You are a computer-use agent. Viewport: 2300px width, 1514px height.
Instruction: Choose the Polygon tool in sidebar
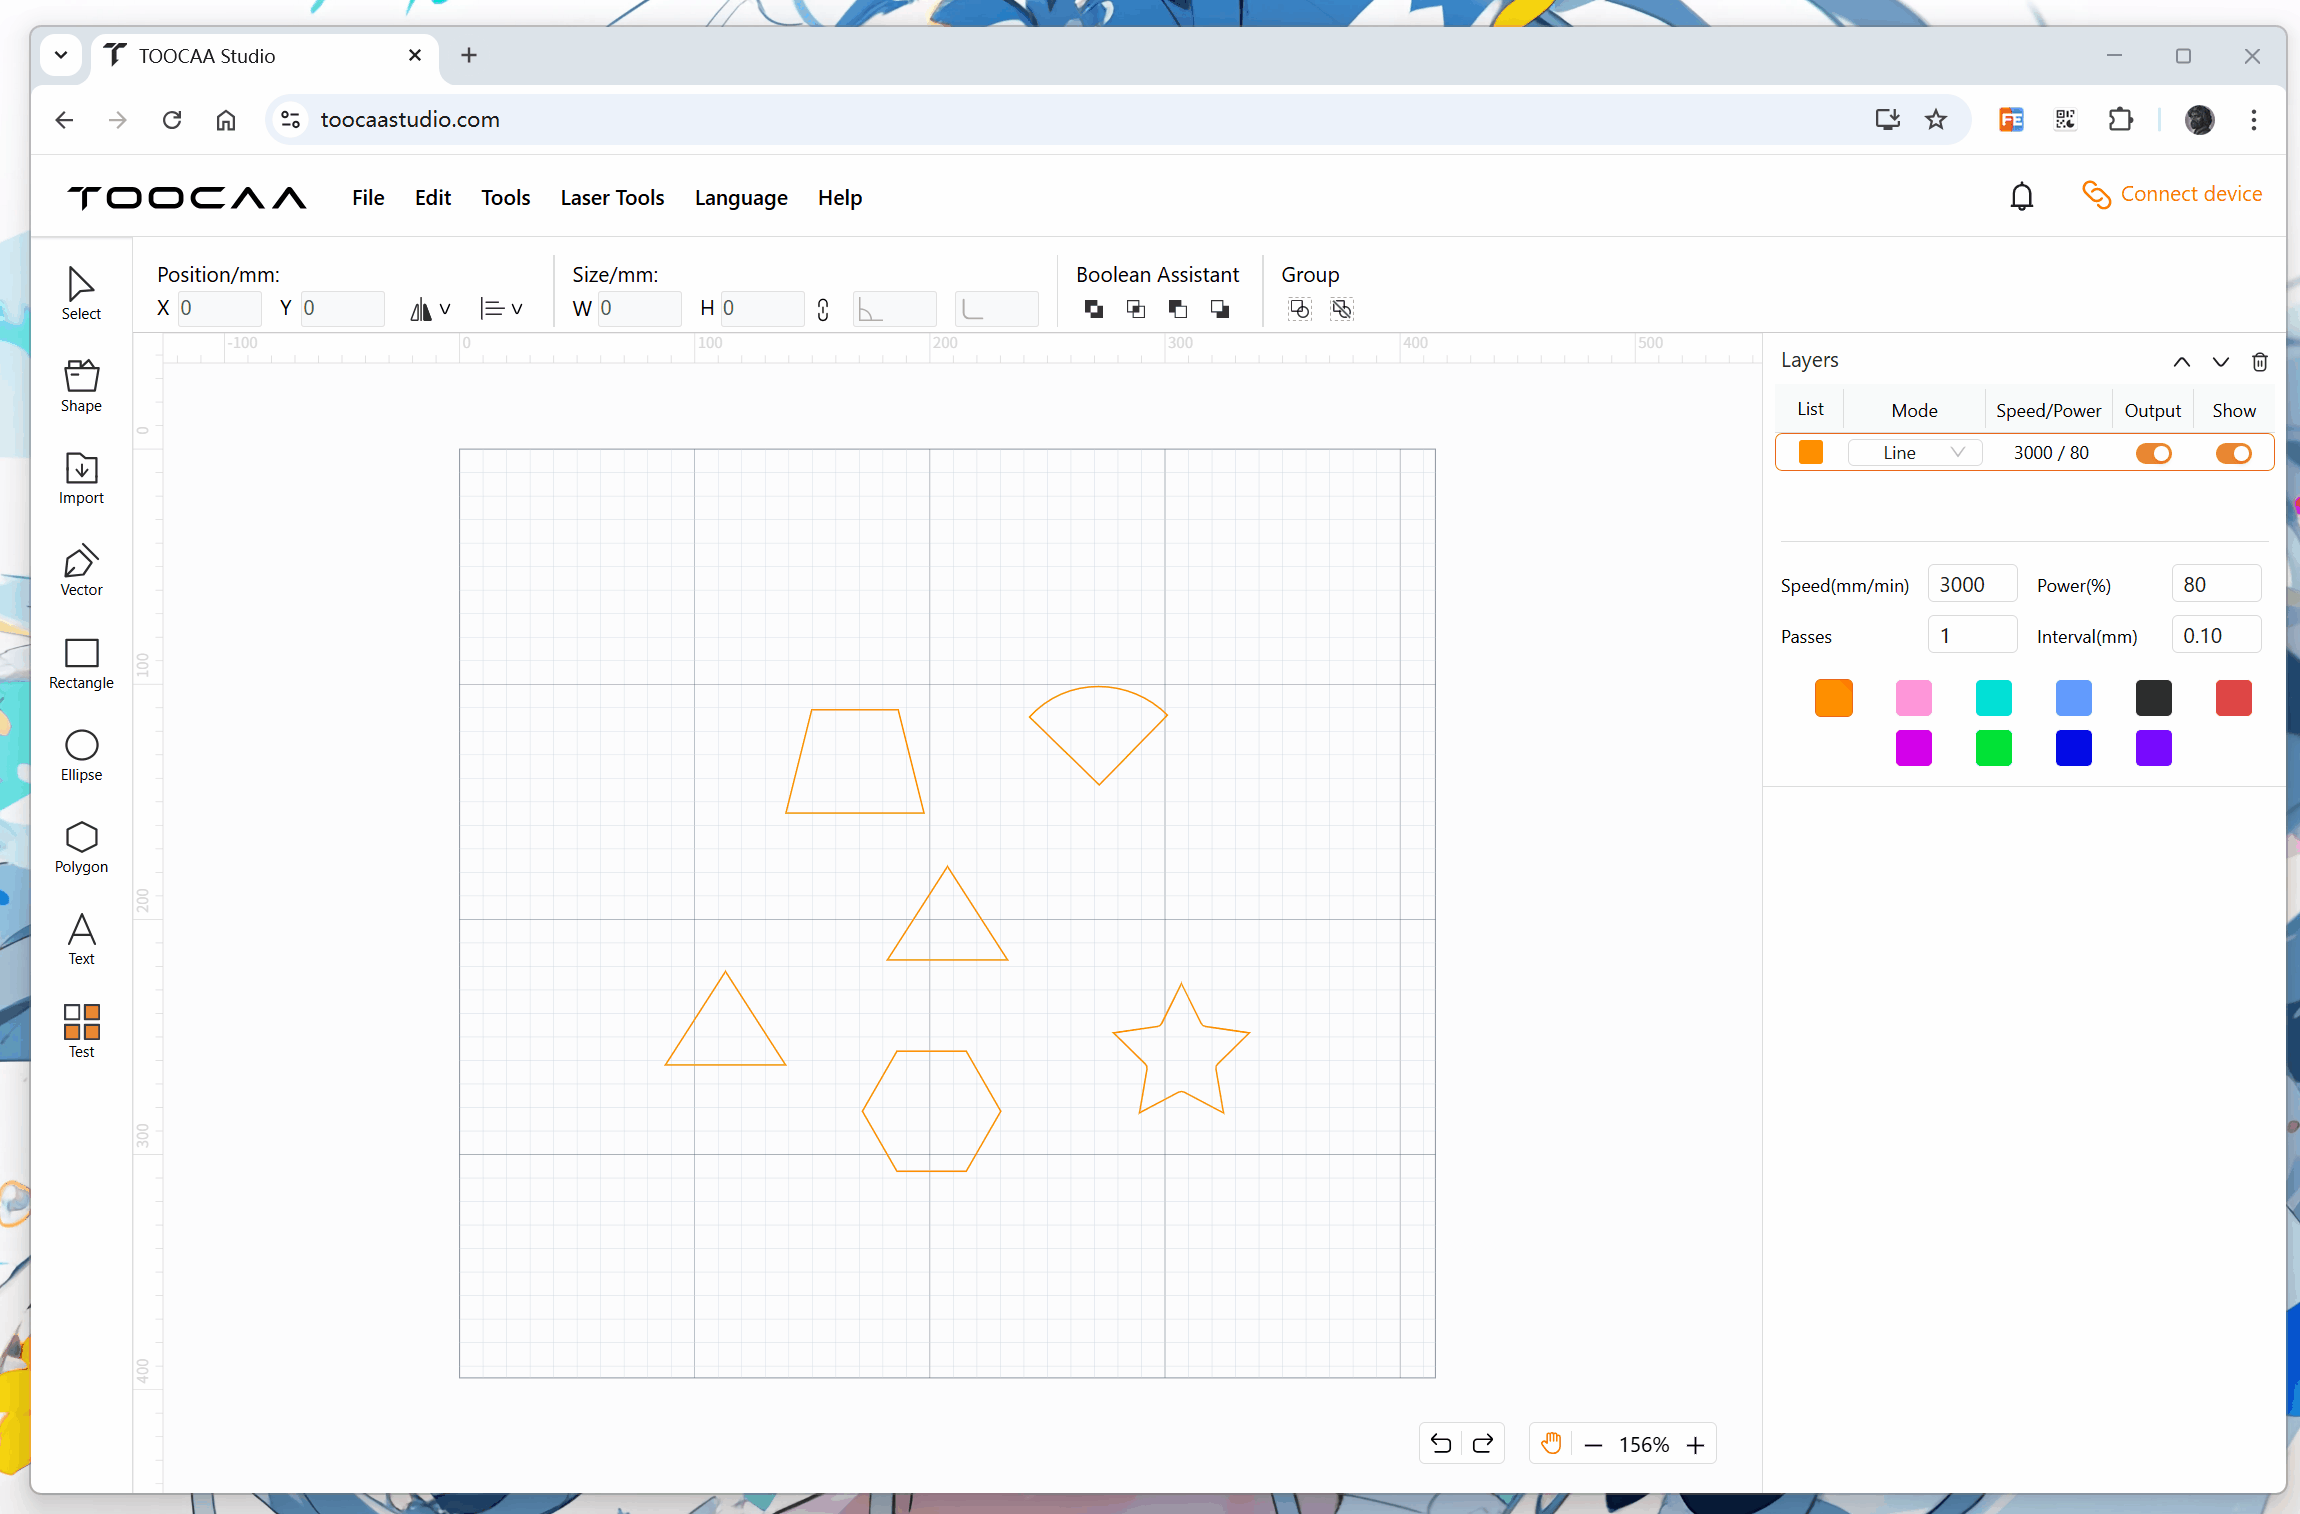click(x=81, y=847)
